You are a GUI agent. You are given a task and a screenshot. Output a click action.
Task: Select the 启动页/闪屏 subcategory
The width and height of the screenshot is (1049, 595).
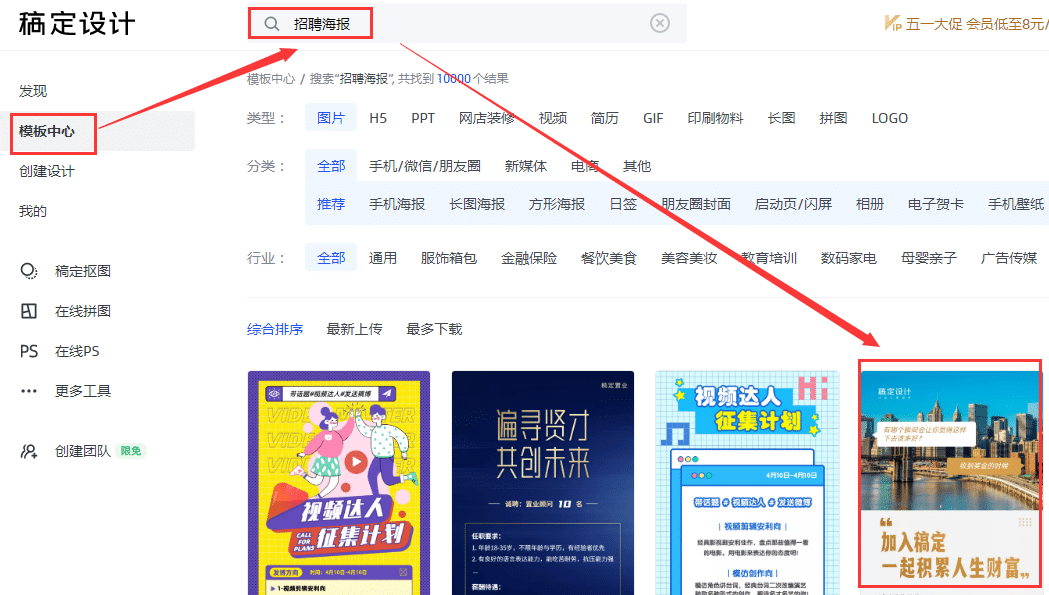pyautogui.click(x=793, y=204)
